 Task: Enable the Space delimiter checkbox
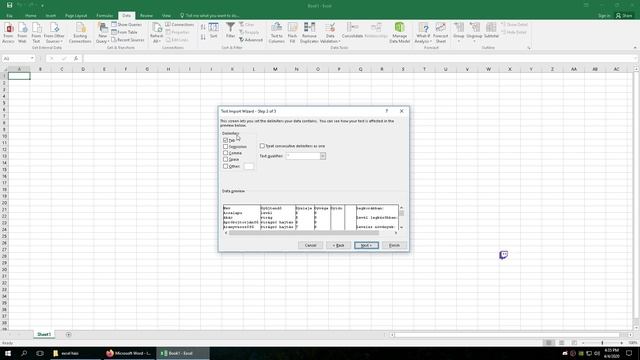tap(225, 160)
